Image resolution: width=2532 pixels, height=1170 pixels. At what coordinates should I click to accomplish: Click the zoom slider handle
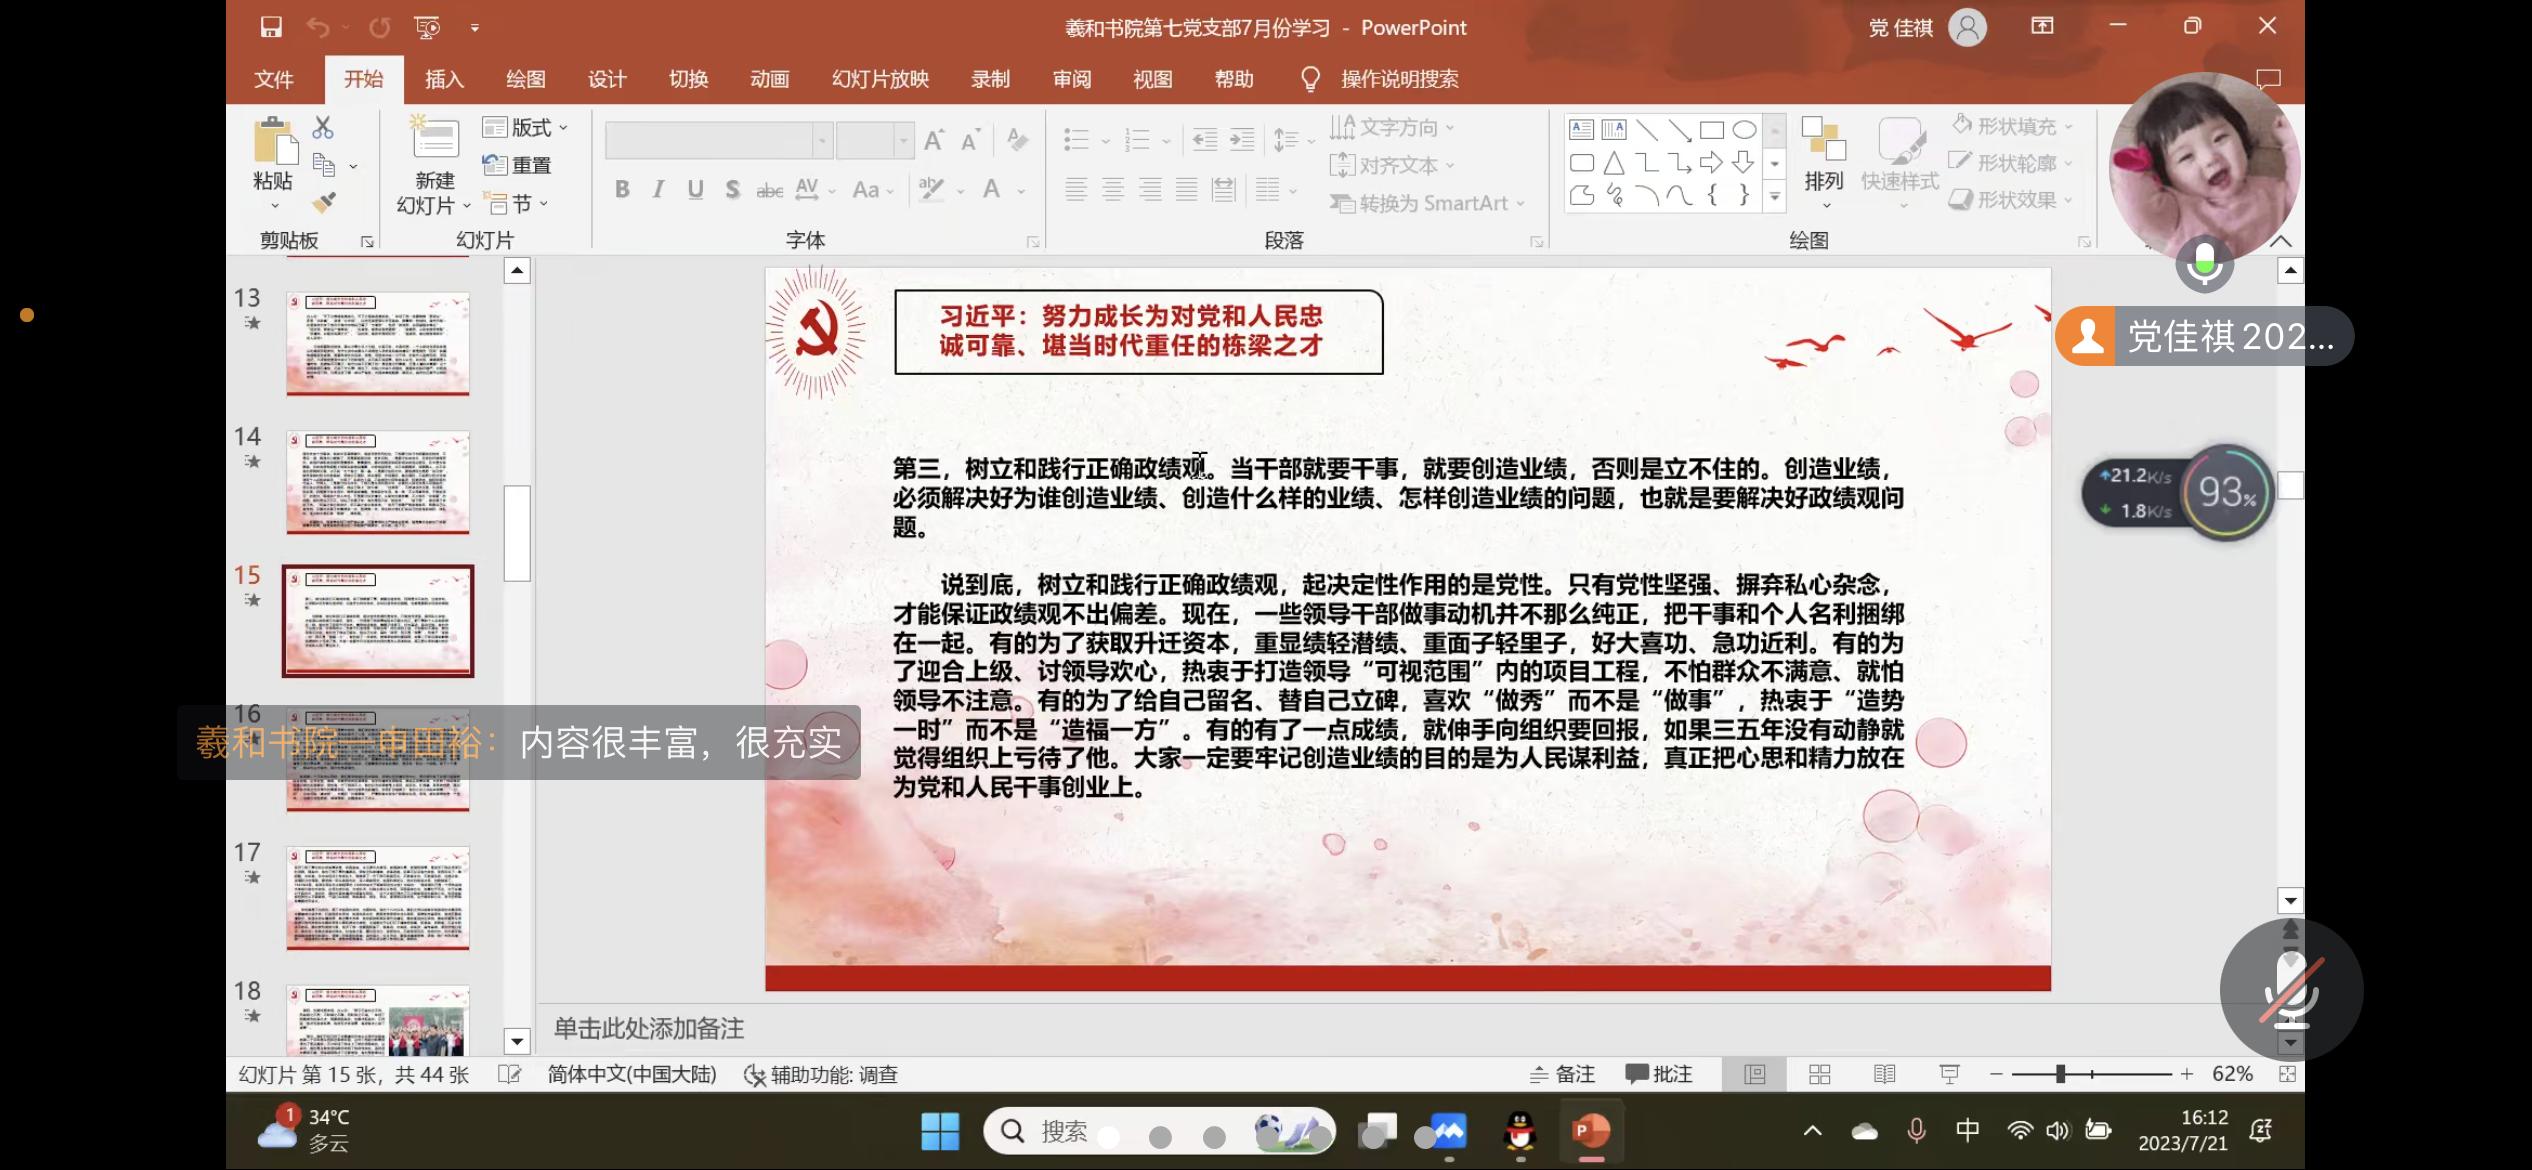(x=2060, y=1074)
